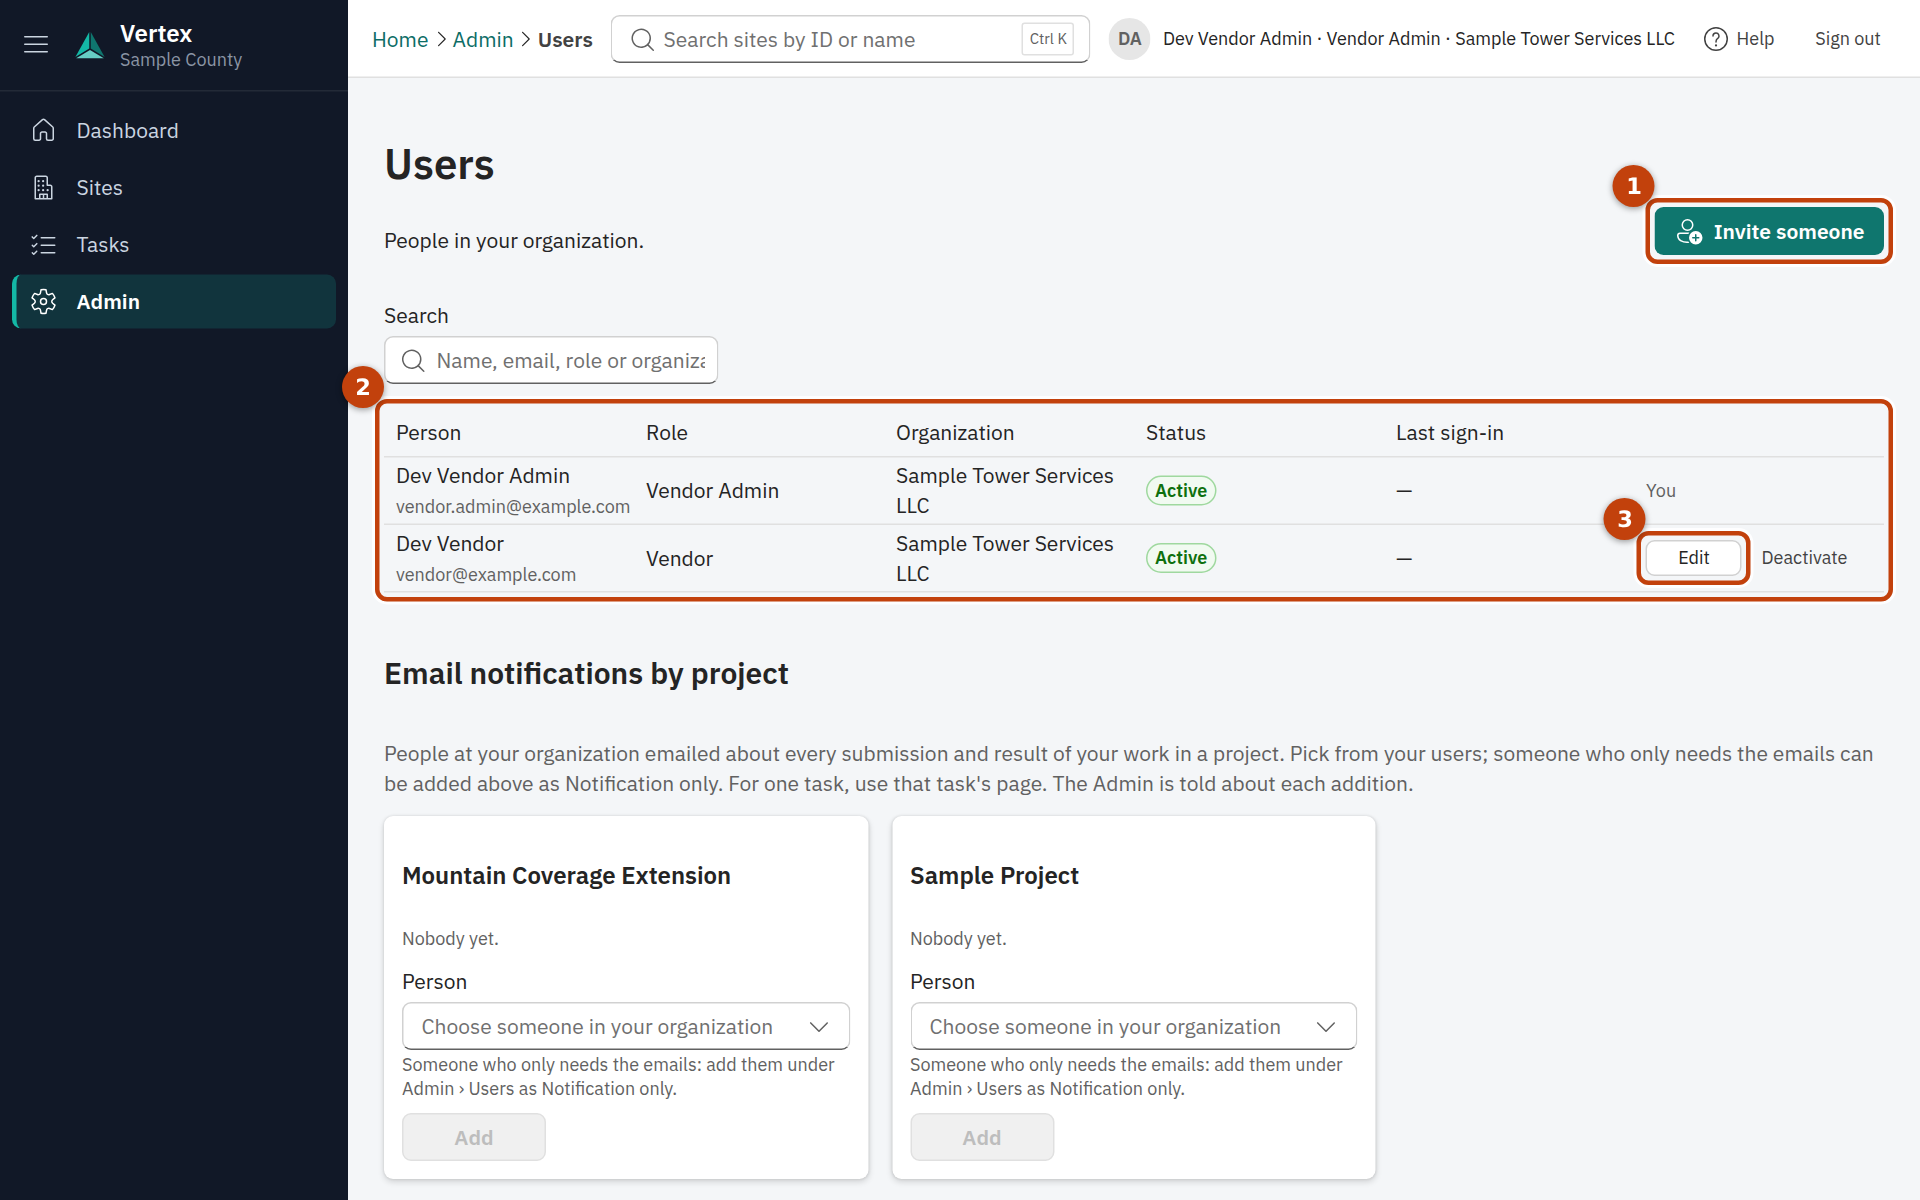The image size is (1920, 1200).
Task: Click the user search name/email field
Action: pyautogui.click(x=551, y=361)
